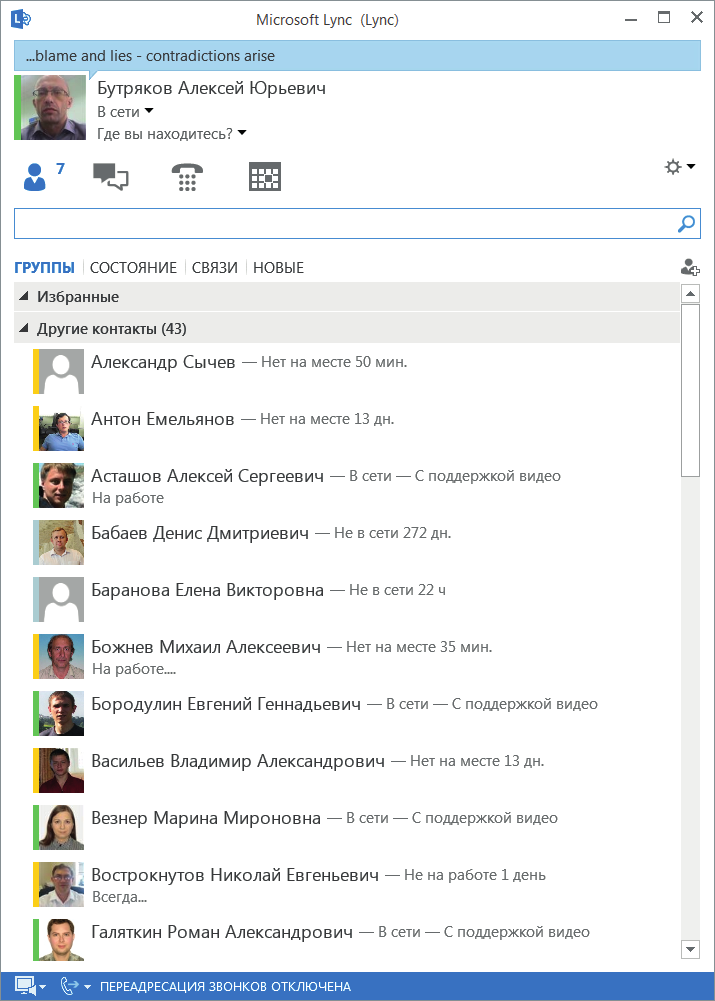Click 'Не на работе 1 день' status text

[x=475, y=875]
